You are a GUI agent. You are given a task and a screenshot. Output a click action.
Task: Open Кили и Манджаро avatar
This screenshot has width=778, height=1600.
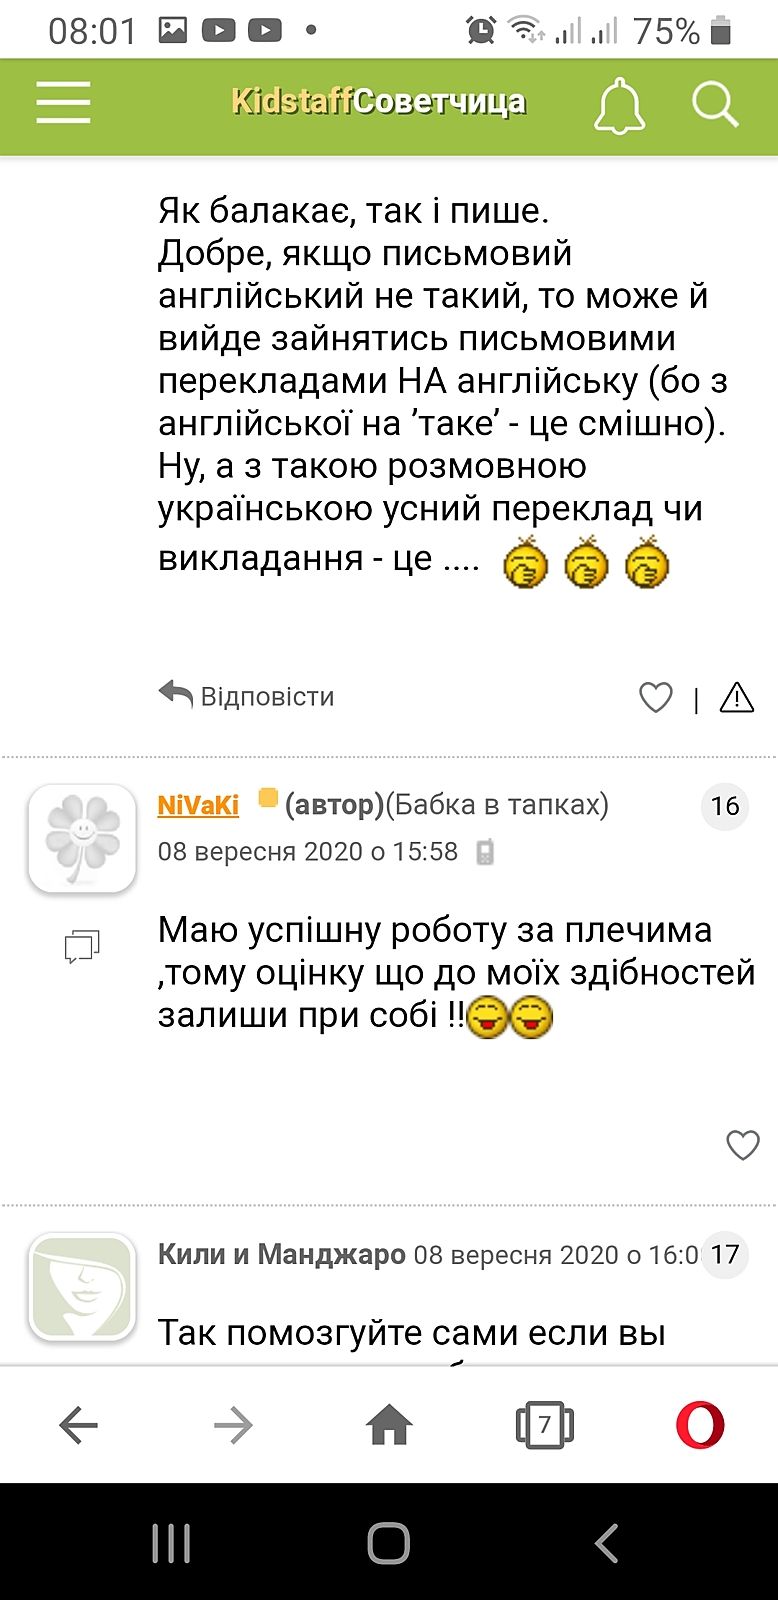click(x=82, y=1286)
